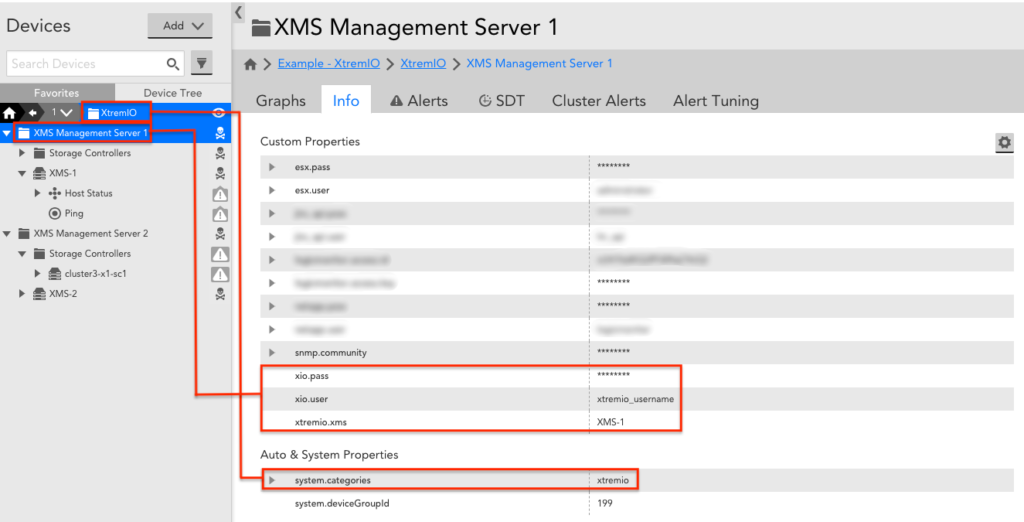
Task: Expand the cluster3-x1-sc1 device
Action: click(x=37, y=274)
